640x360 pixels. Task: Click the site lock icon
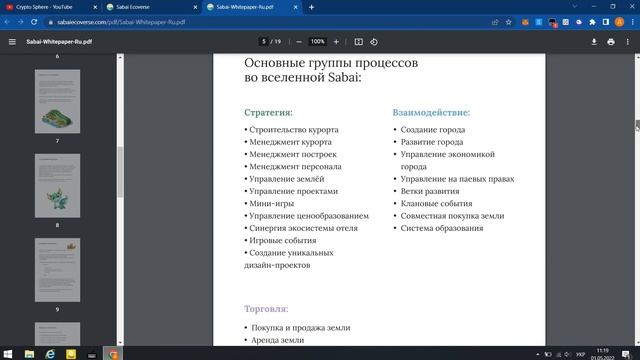coord(51,22)
